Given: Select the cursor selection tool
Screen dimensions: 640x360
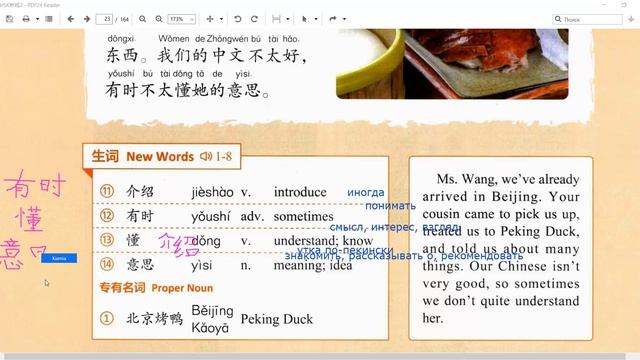Looking at the screenshot, I should click(x=304, y=19).
